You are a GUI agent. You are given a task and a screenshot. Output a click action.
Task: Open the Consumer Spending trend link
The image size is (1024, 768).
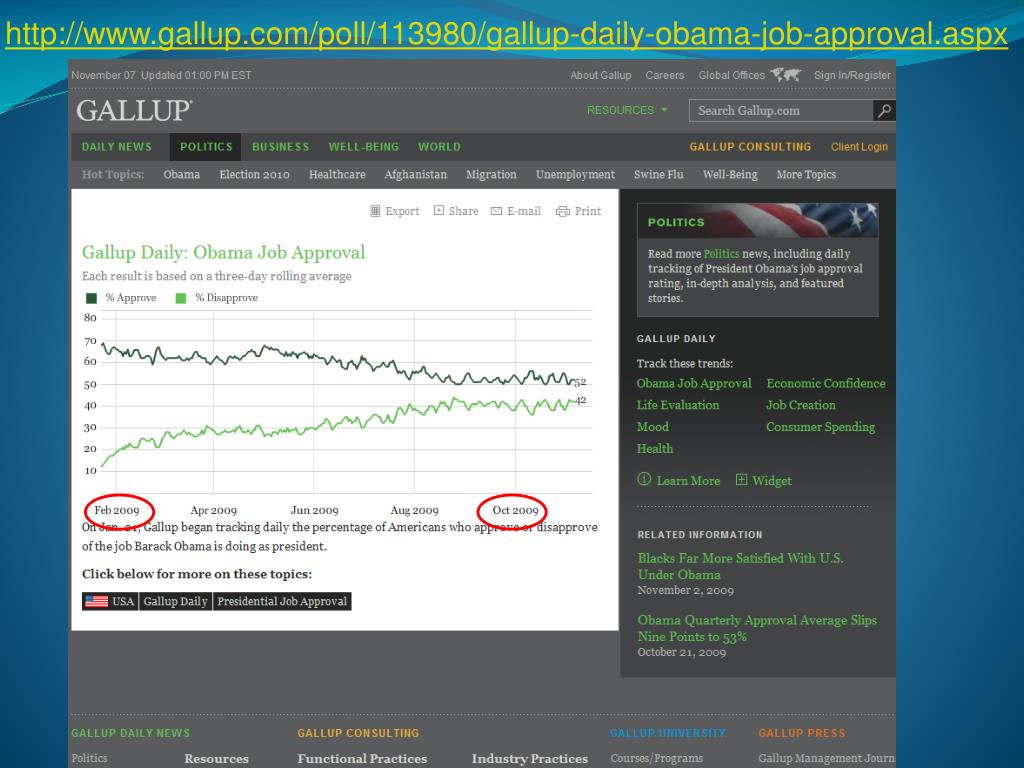point(821,427)
